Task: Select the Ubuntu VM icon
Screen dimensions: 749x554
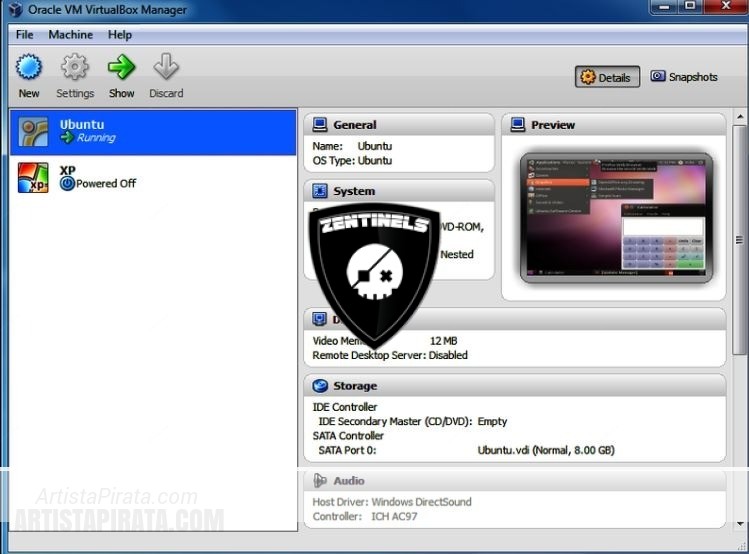Action: click(33, 132)
